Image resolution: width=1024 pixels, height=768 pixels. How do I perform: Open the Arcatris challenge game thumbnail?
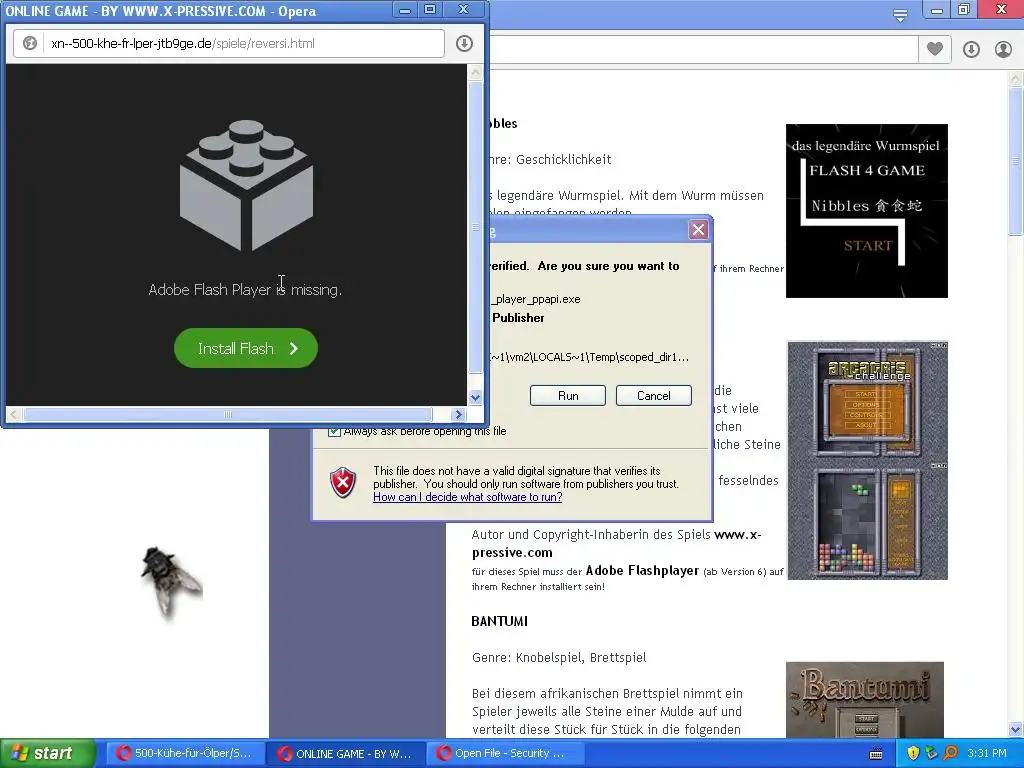click(x=867, y=460)
